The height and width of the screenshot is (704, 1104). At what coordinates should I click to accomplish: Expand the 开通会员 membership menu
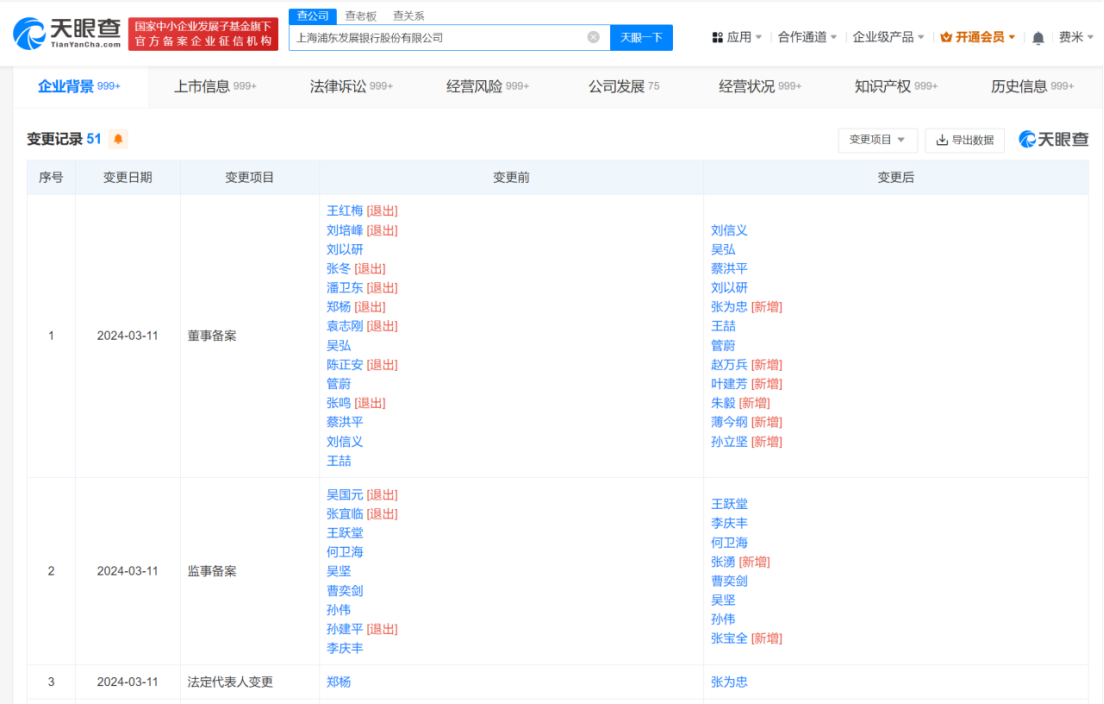pyautogui.click(x=978, y=37)
